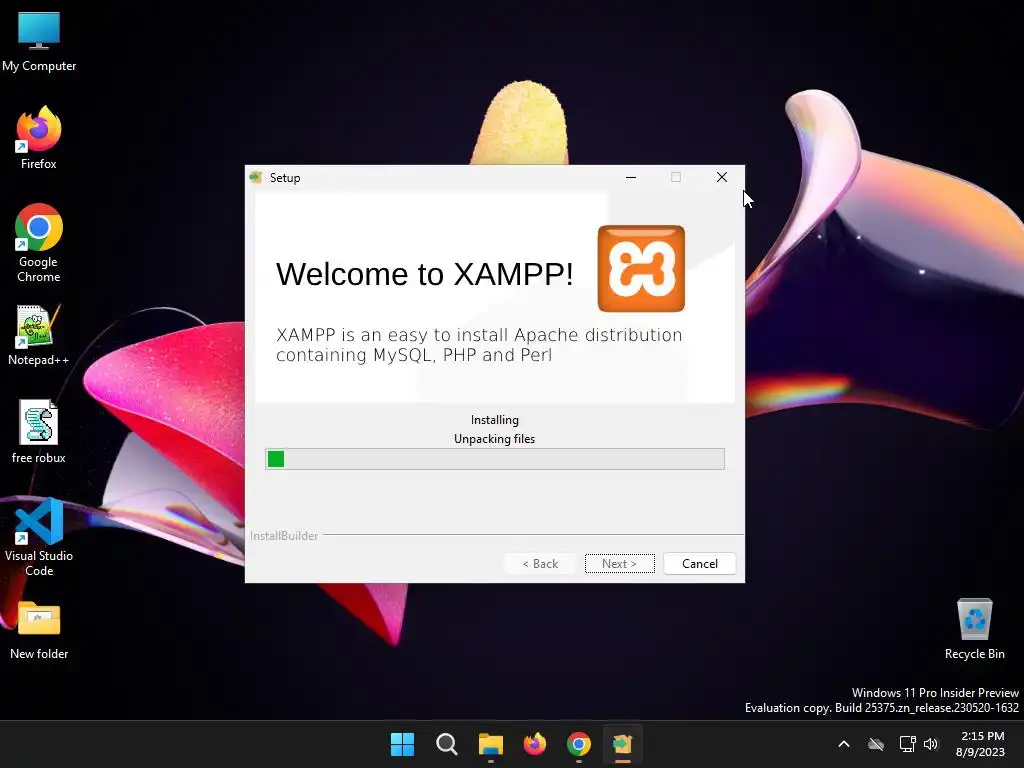The height and width of the screenshot is (768, 1024).
Task: Click the XAMPP orange logo
Action: [641, 268]
